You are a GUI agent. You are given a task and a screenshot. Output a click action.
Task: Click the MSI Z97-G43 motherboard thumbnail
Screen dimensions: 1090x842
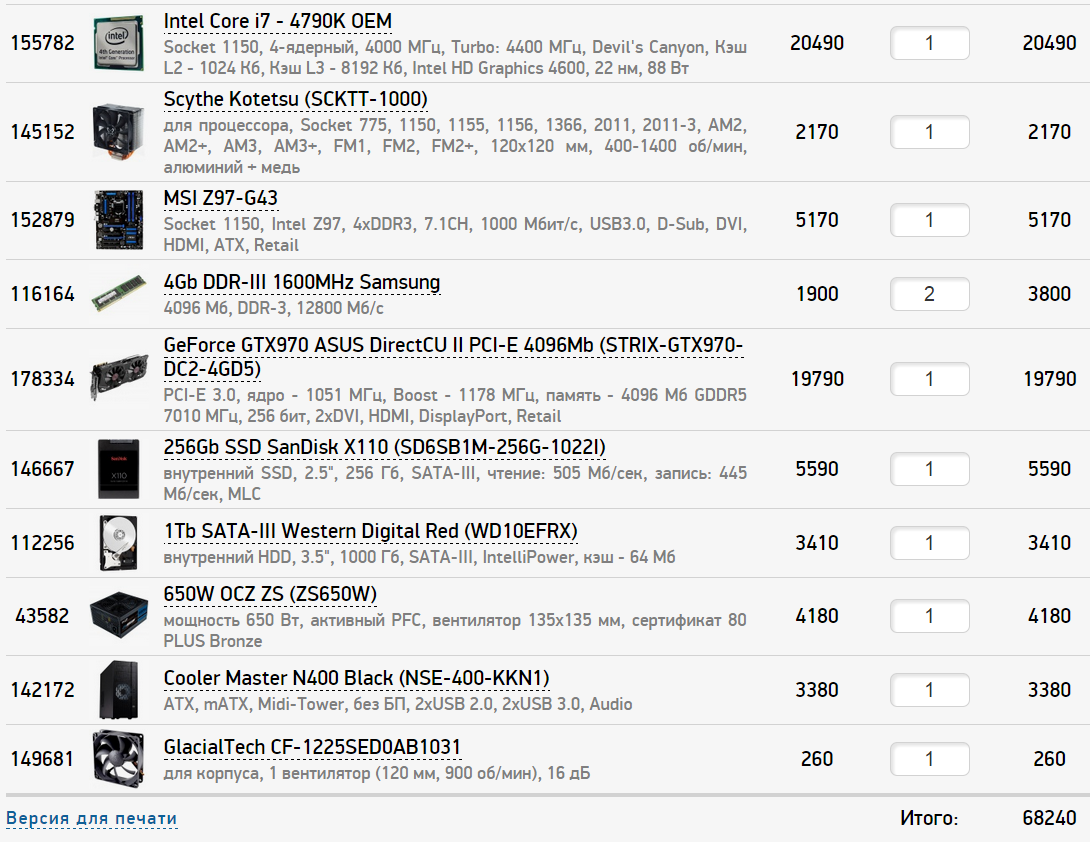[118, 220]
